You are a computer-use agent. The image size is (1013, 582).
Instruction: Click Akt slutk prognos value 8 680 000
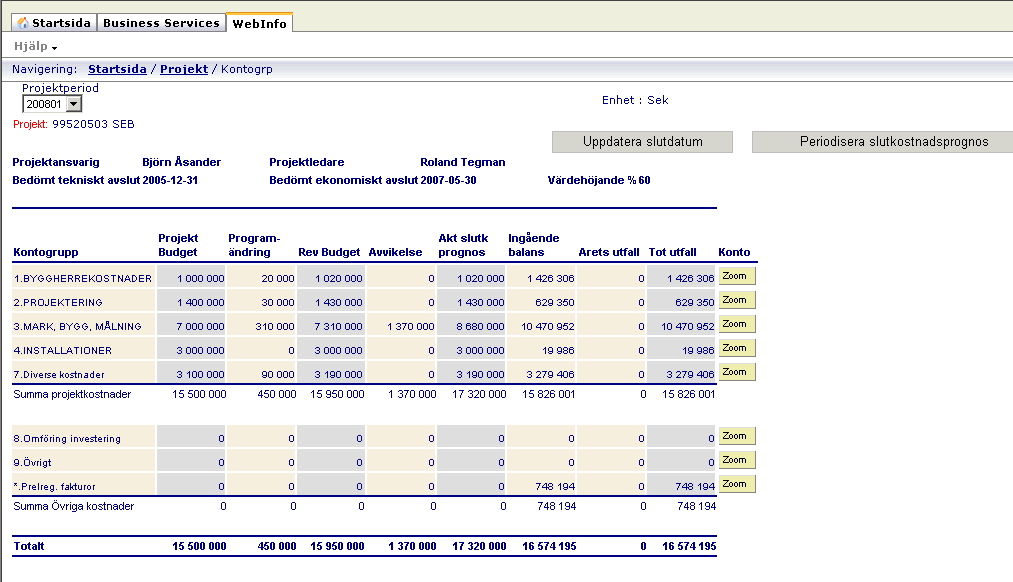click(x=480, y=327)
